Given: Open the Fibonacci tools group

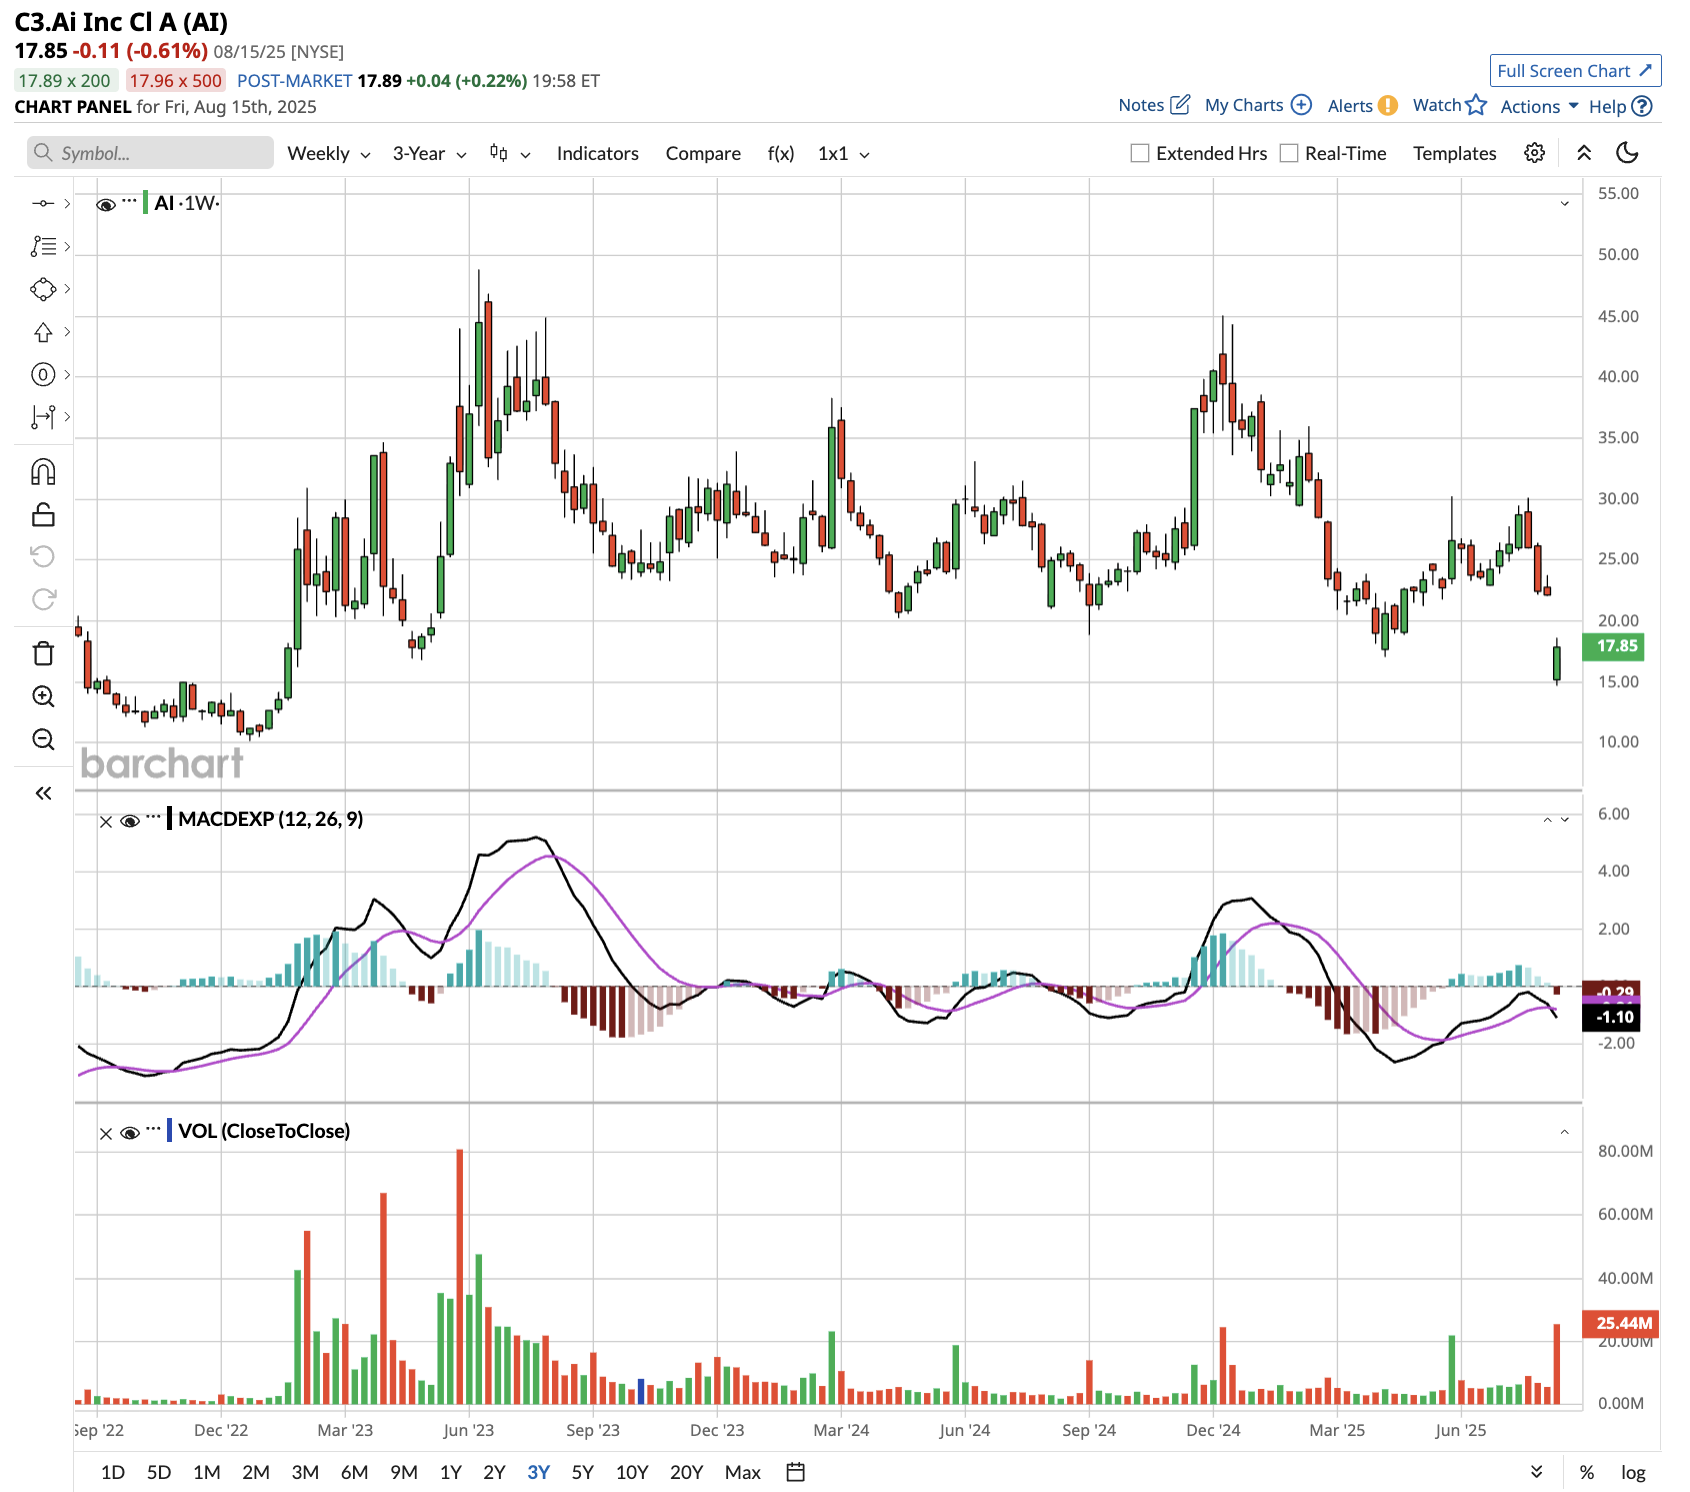Looking at the screenshot, I should (43, 246).
